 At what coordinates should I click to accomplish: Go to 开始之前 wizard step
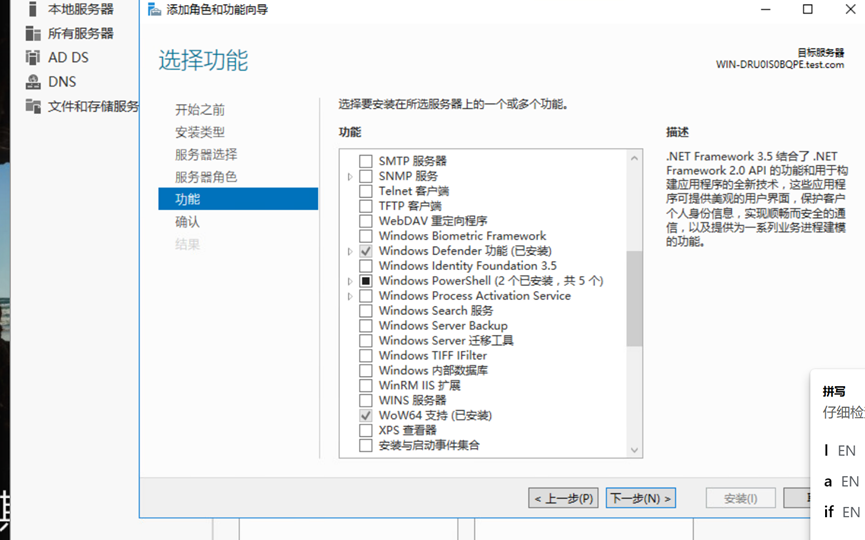tap(200, 110)
